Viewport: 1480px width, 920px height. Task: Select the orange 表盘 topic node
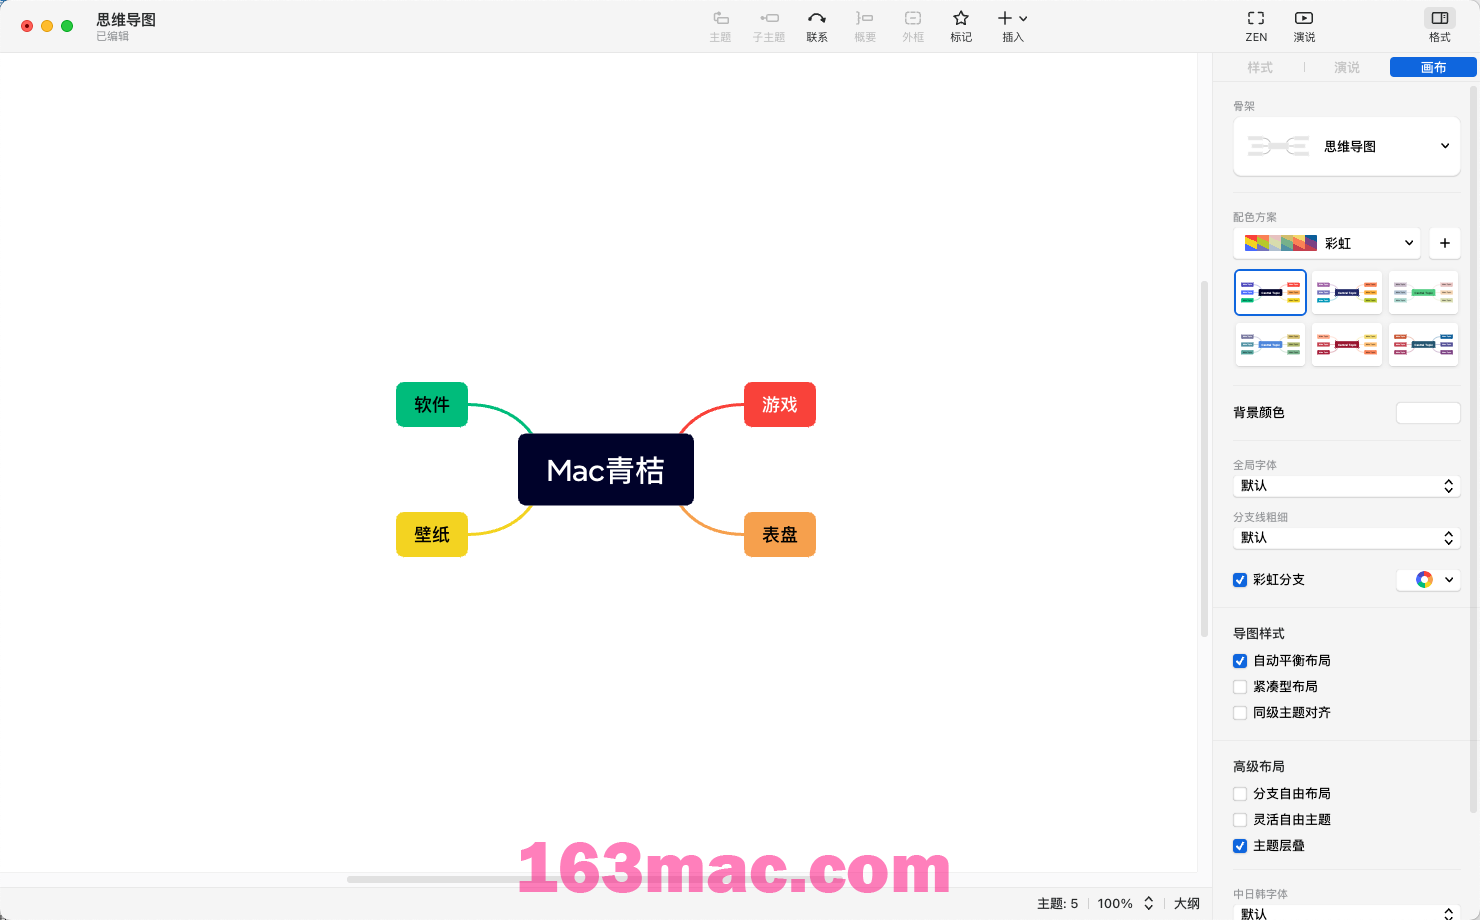click(x=780, y=534)
